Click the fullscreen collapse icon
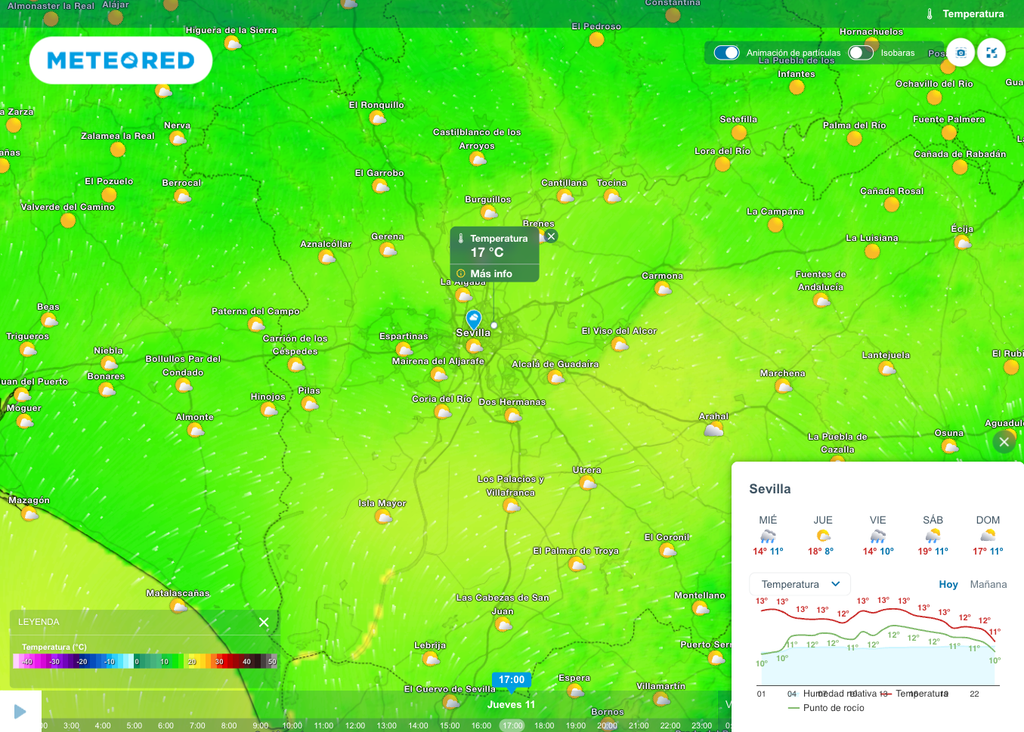1024x732 pixels. (x=991, y=53)
